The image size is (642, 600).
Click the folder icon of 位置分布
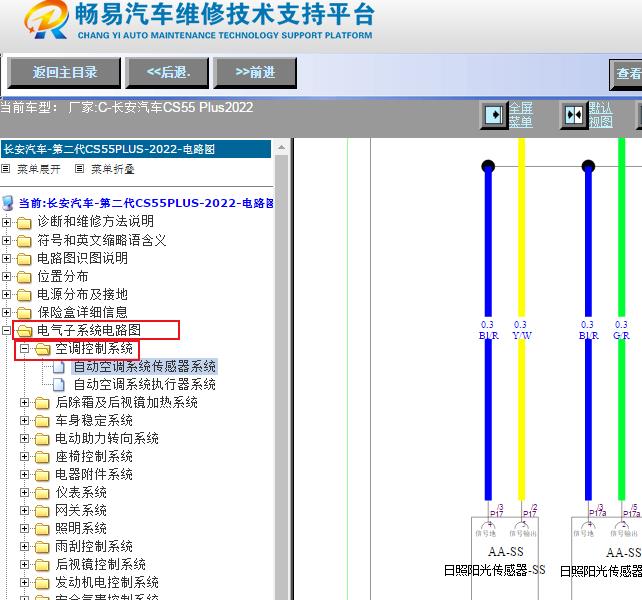coord(24,277)
